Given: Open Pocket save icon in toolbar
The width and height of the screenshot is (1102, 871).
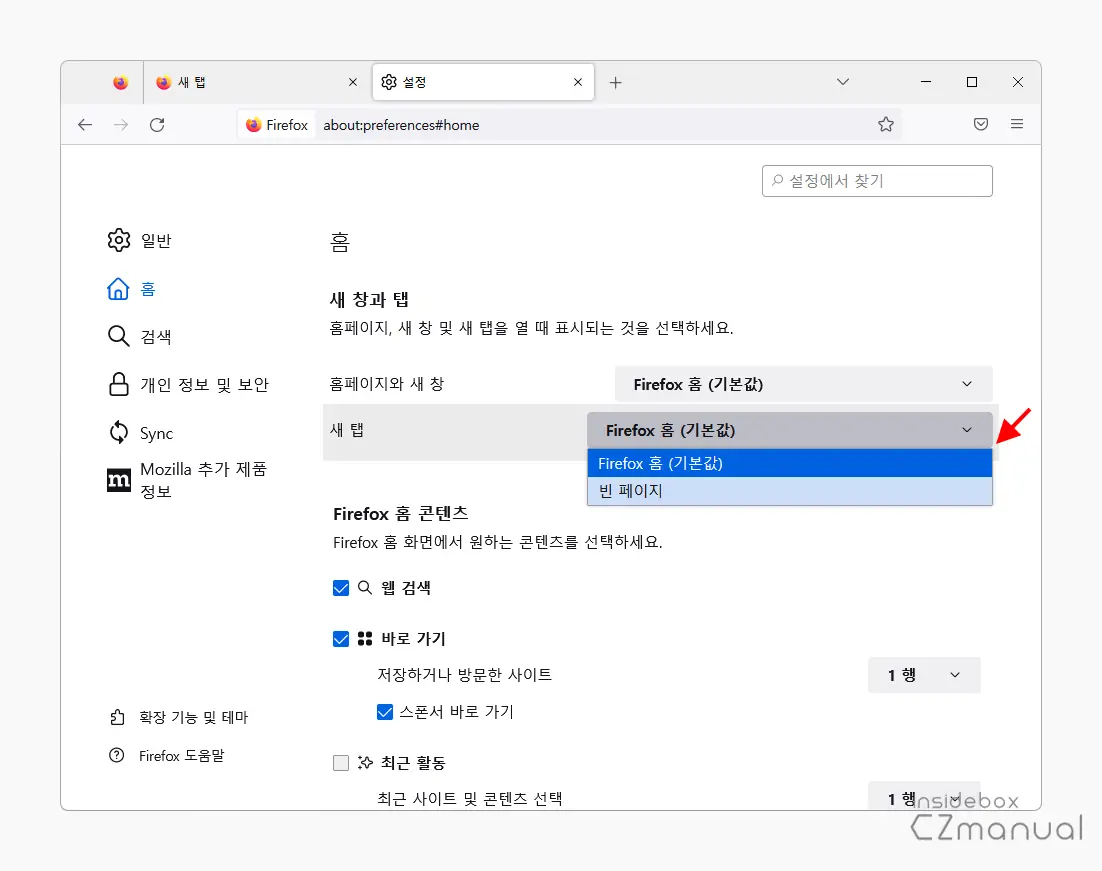Looking at the screenshot, I should (981, 124).
